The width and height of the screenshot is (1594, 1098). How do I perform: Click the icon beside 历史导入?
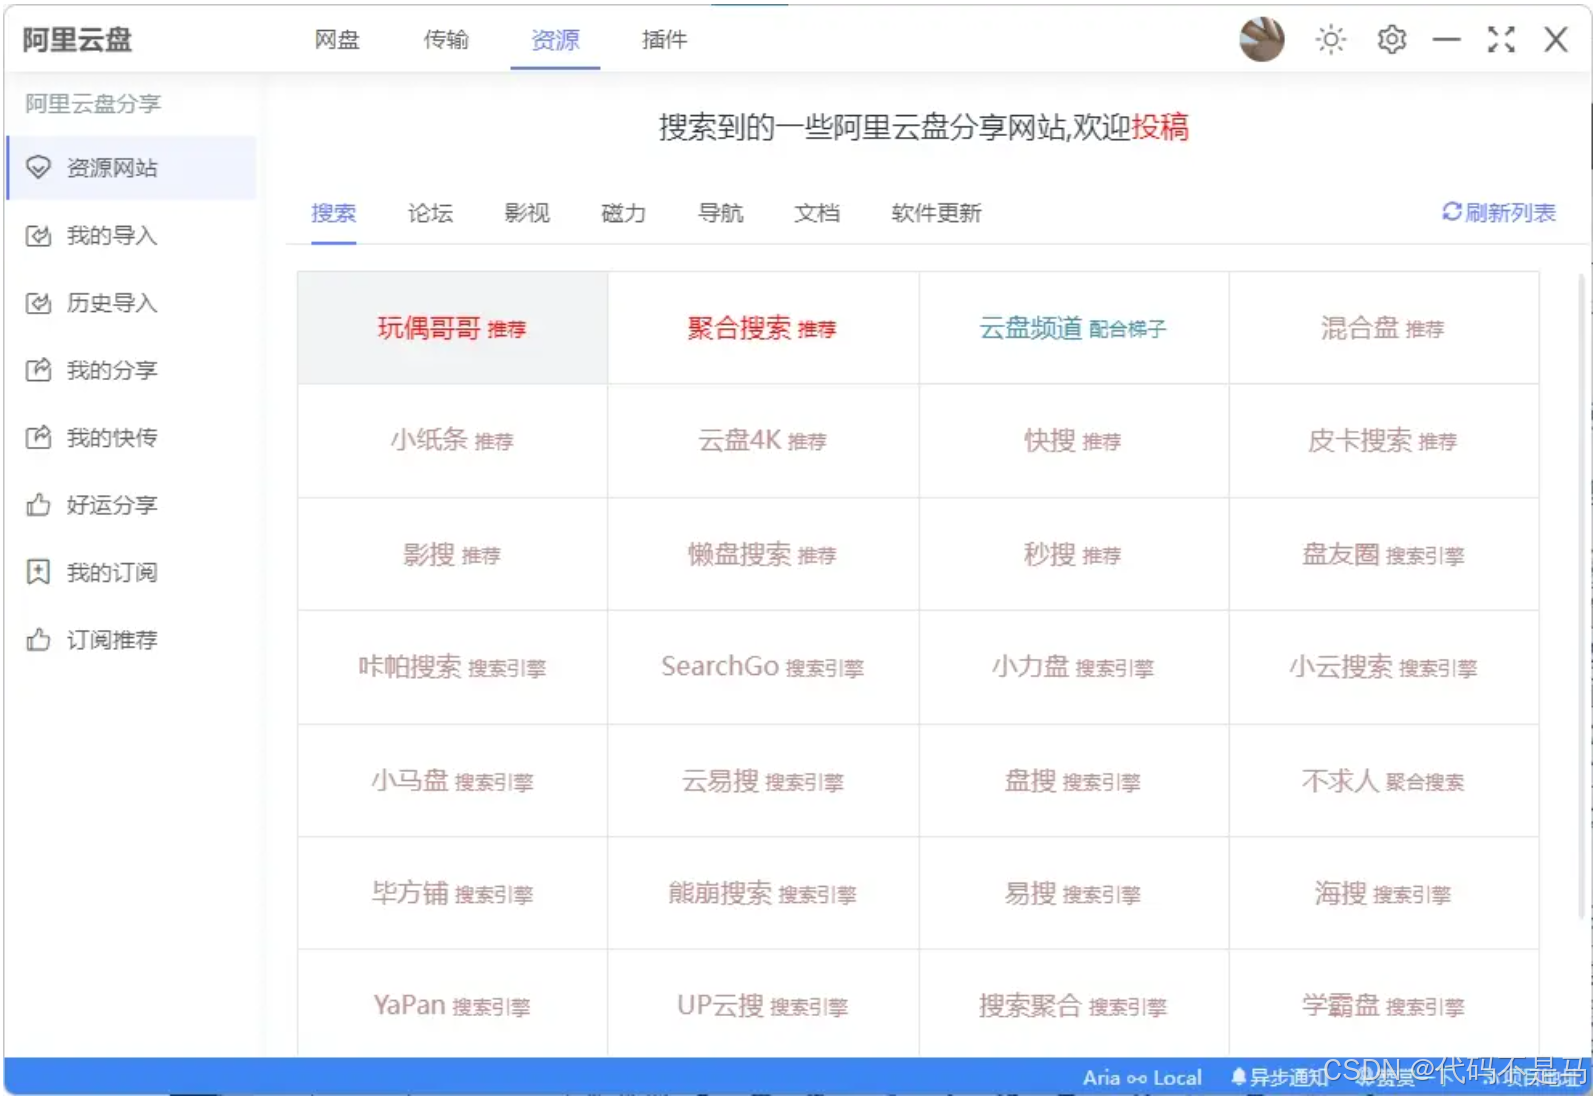pos(38,303)
